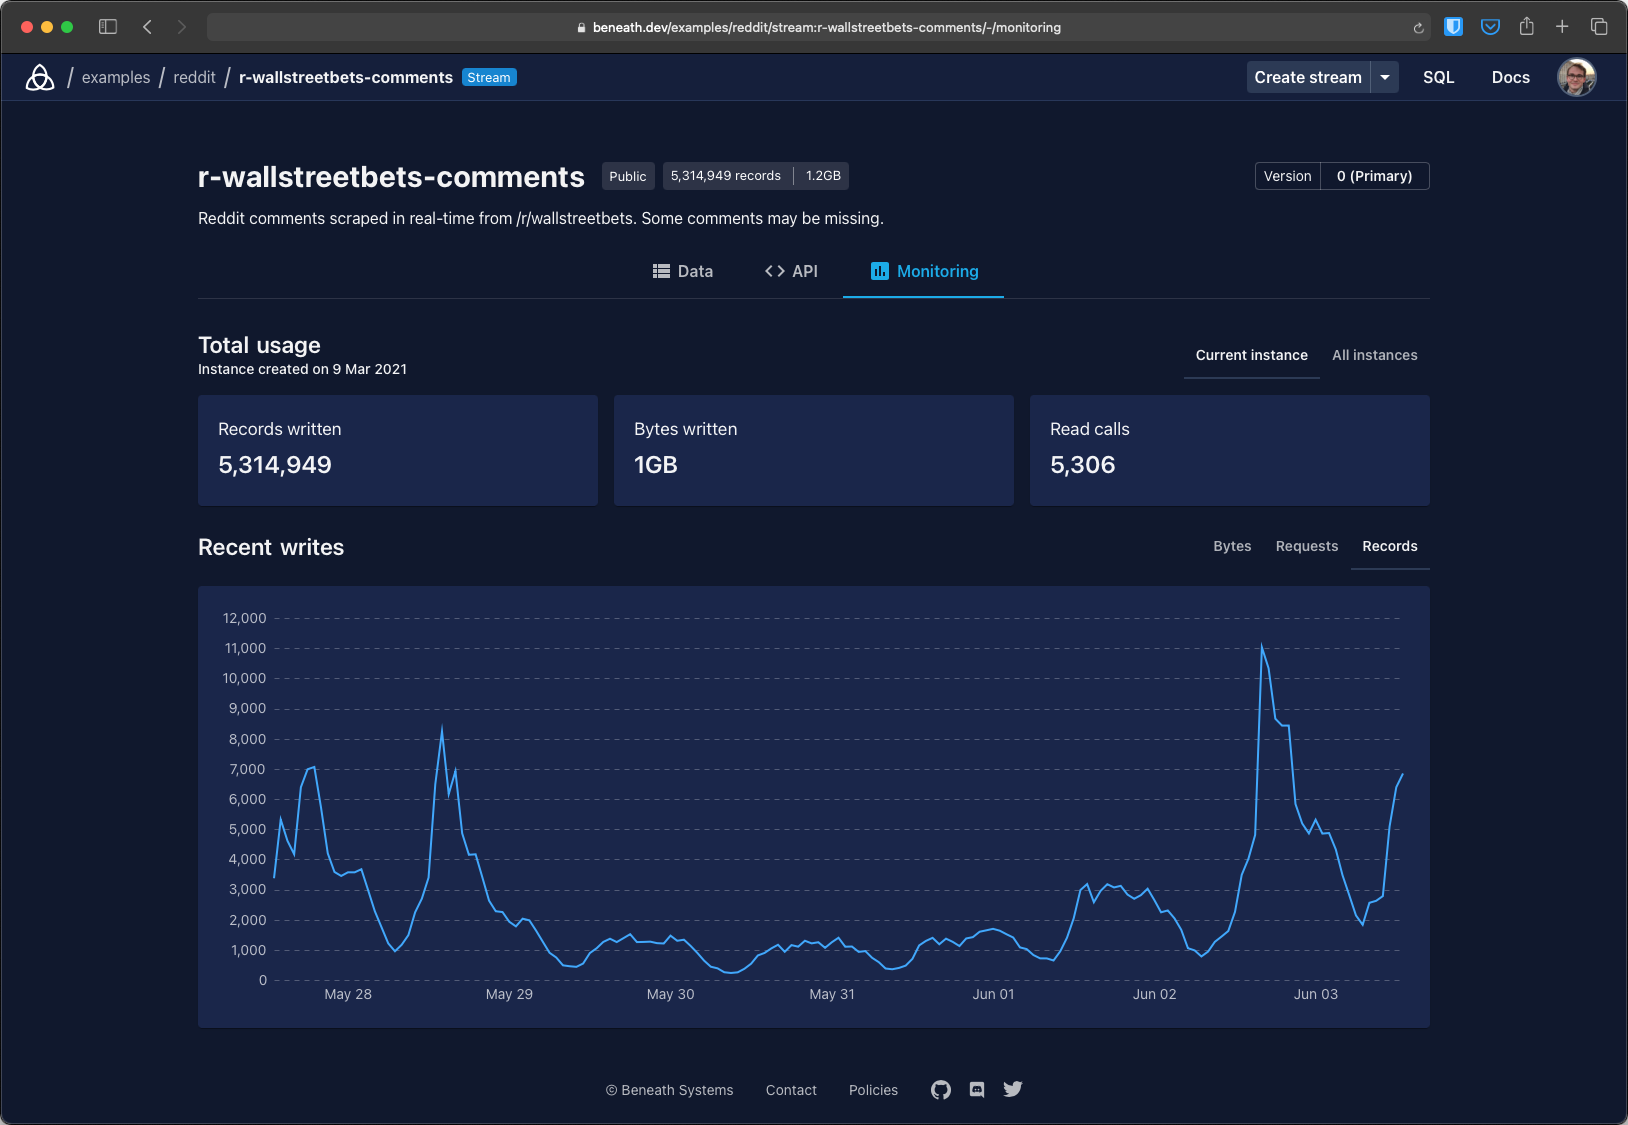Viewport: 1628px width, 1125px height.
Task: Select the Current instance tab
Action: tap(1252, 355)
